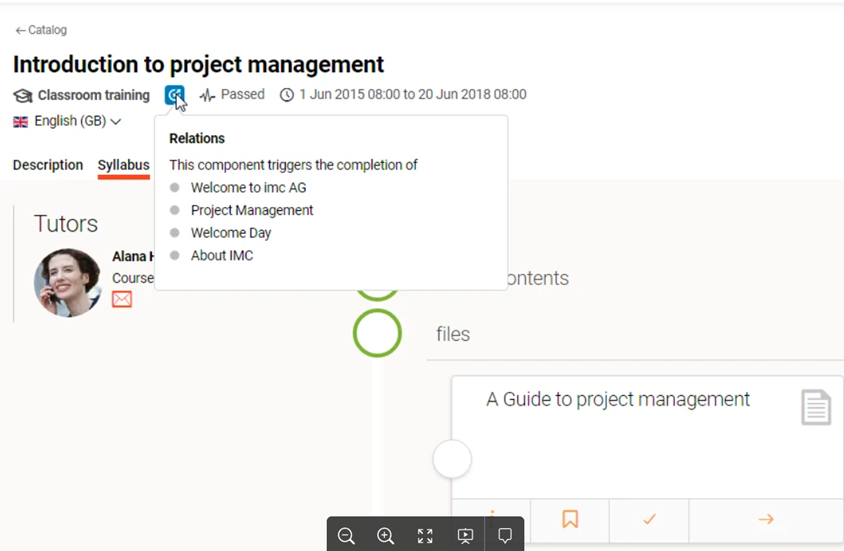
Task: Mark the guide as completed with checkmark
Action: point(649,519)
